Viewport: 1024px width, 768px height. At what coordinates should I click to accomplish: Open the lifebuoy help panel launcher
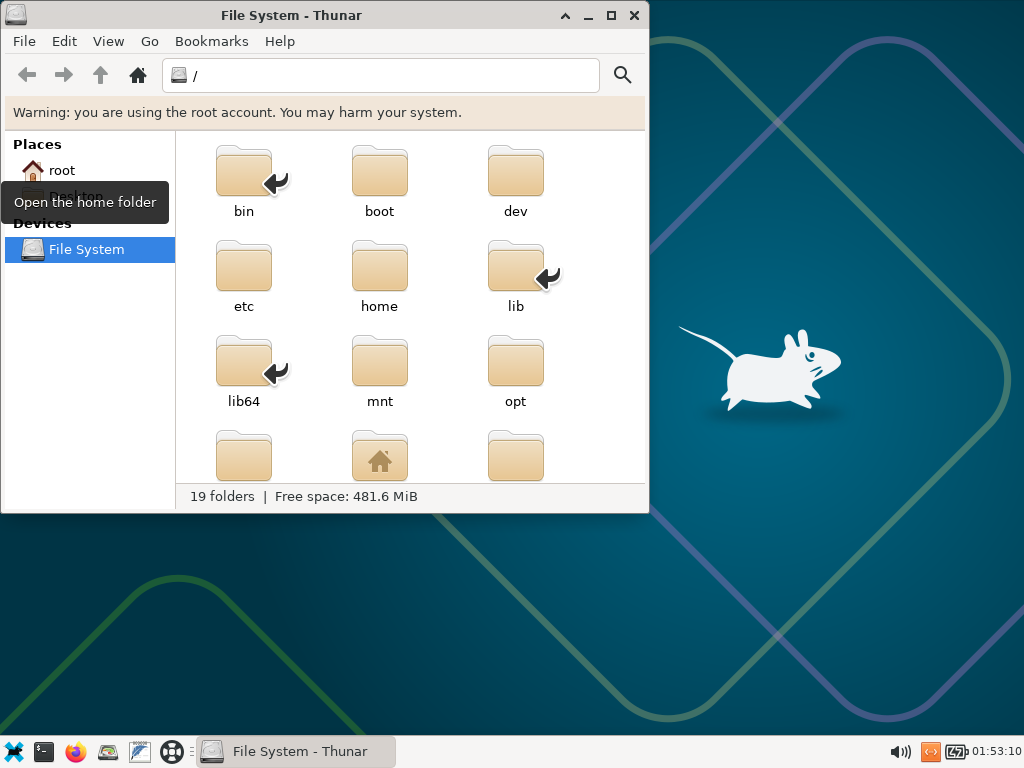172,752
